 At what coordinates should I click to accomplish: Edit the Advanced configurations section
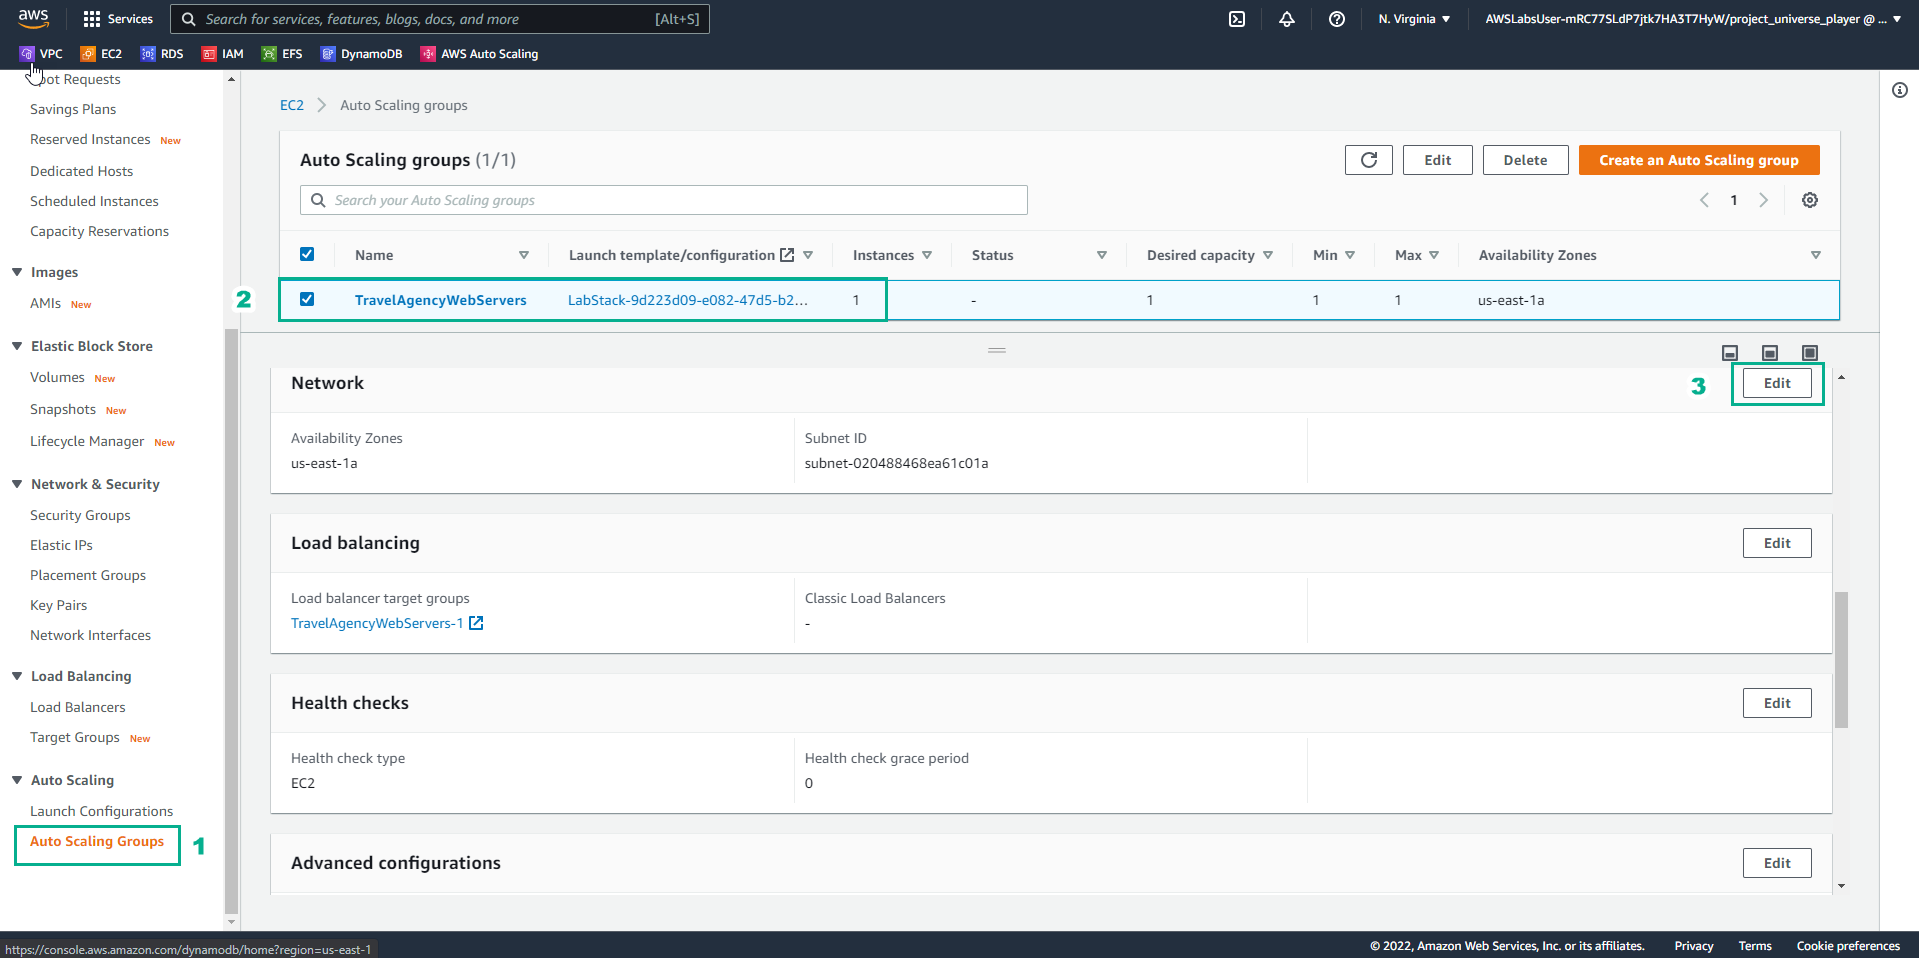coord(1777,863)
